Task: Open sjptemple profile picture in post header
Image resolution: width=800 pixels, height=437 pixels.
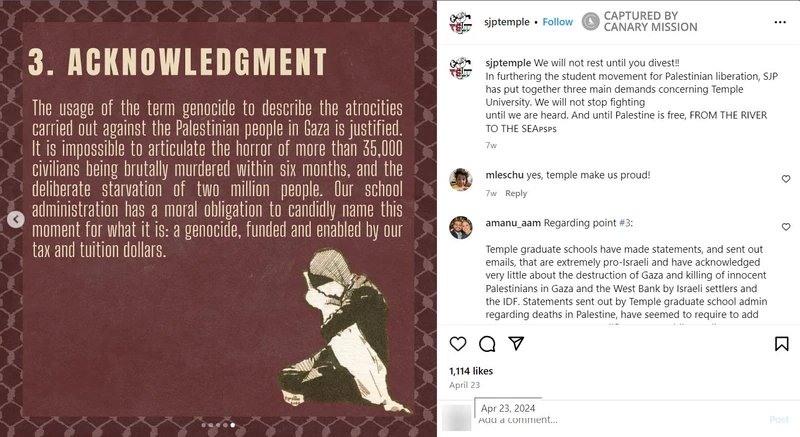Action: tap(460, 22)
